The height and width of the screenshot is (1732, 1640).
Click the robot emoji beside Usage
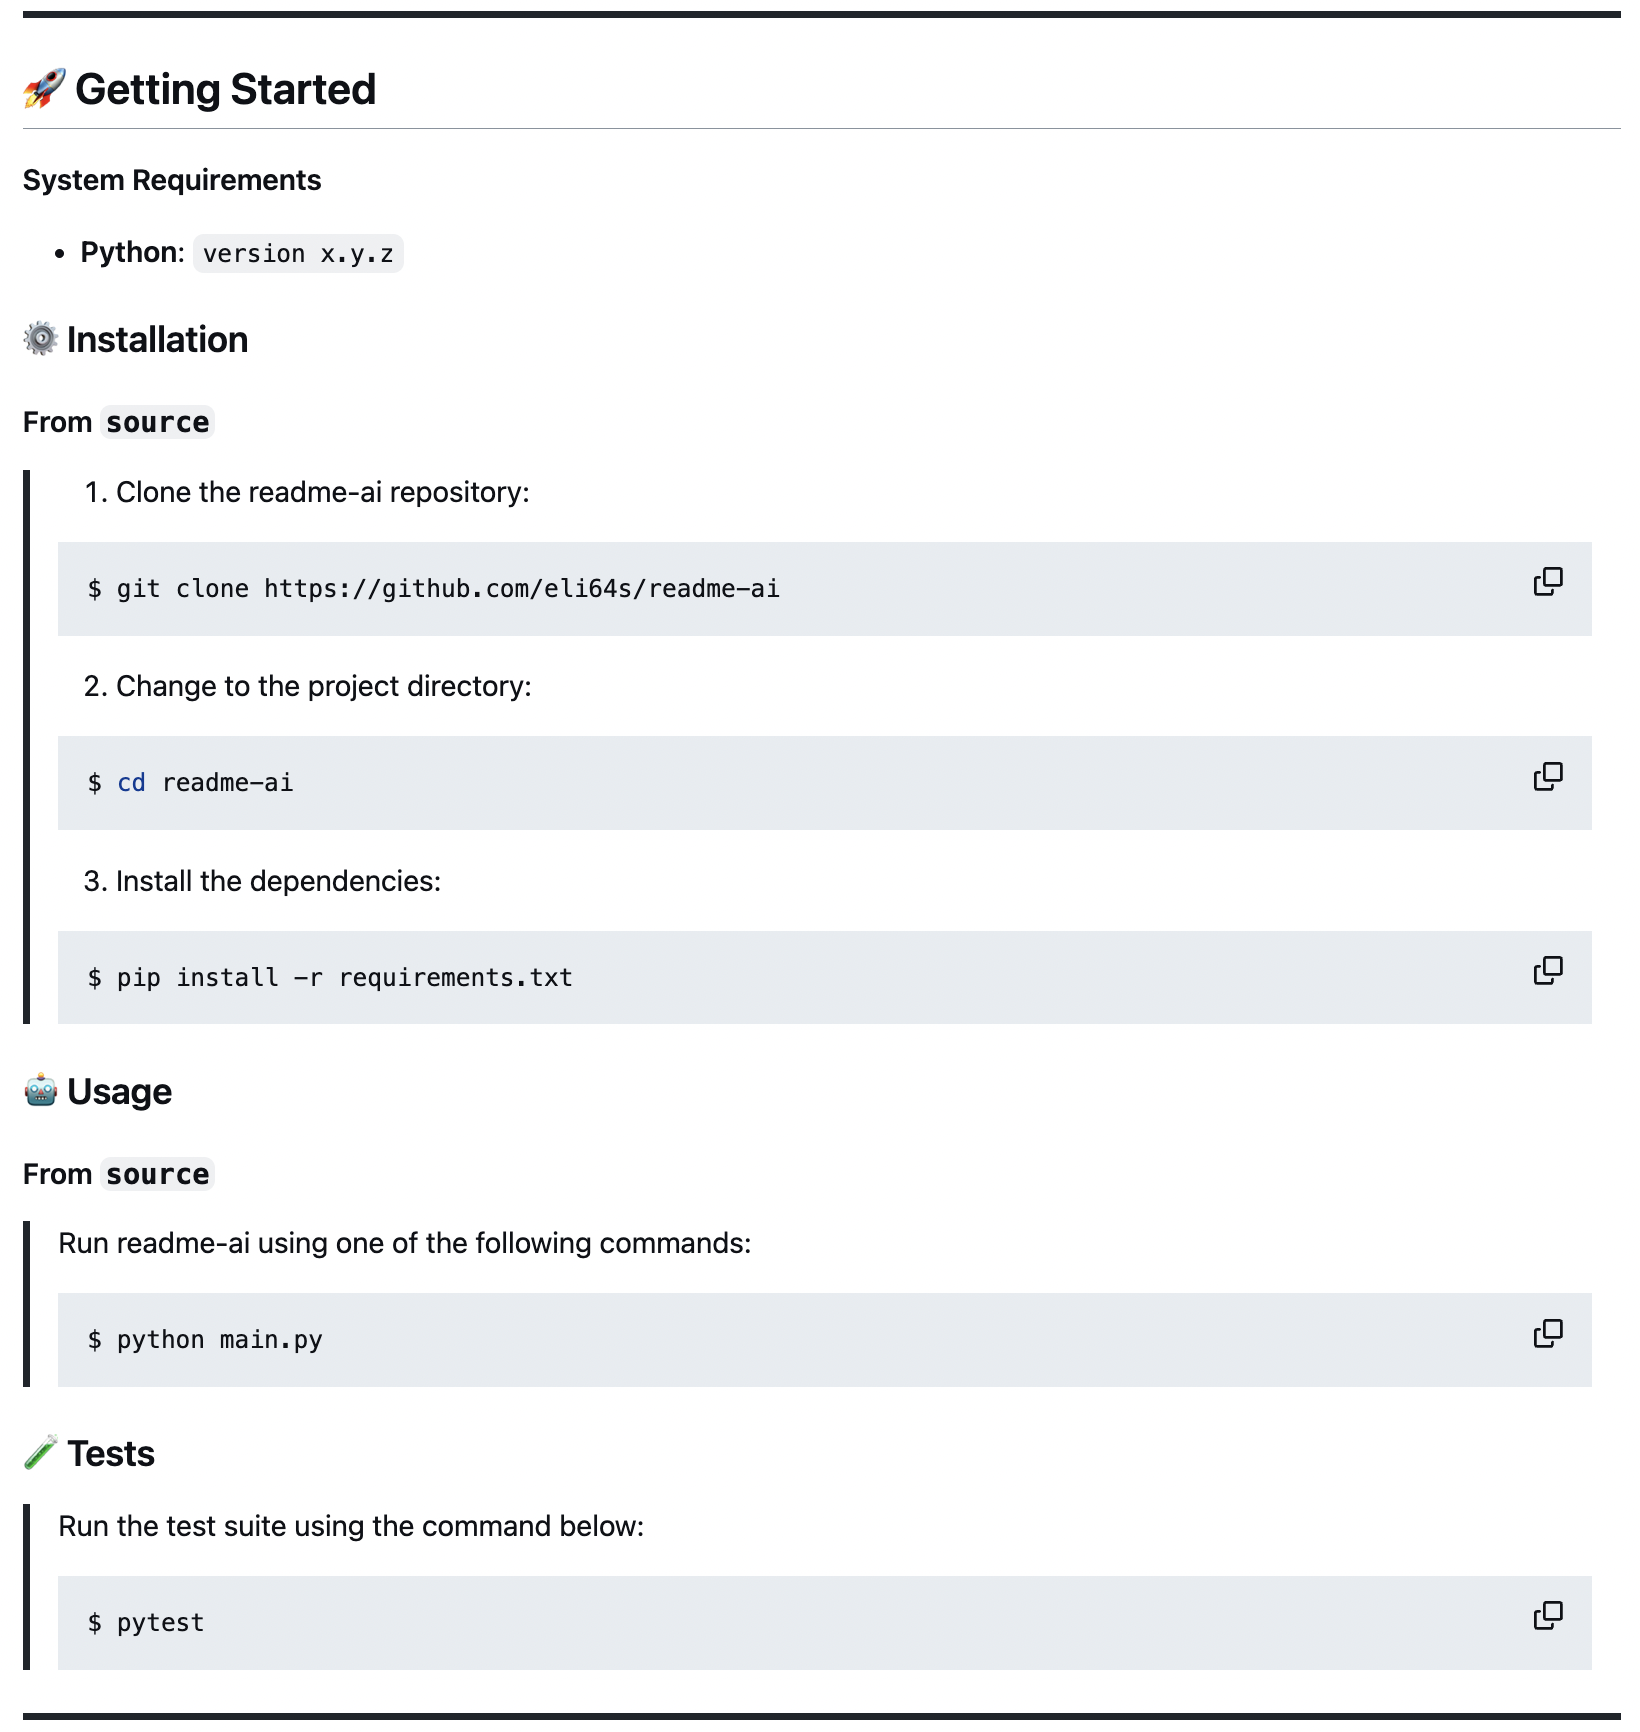40,1091
